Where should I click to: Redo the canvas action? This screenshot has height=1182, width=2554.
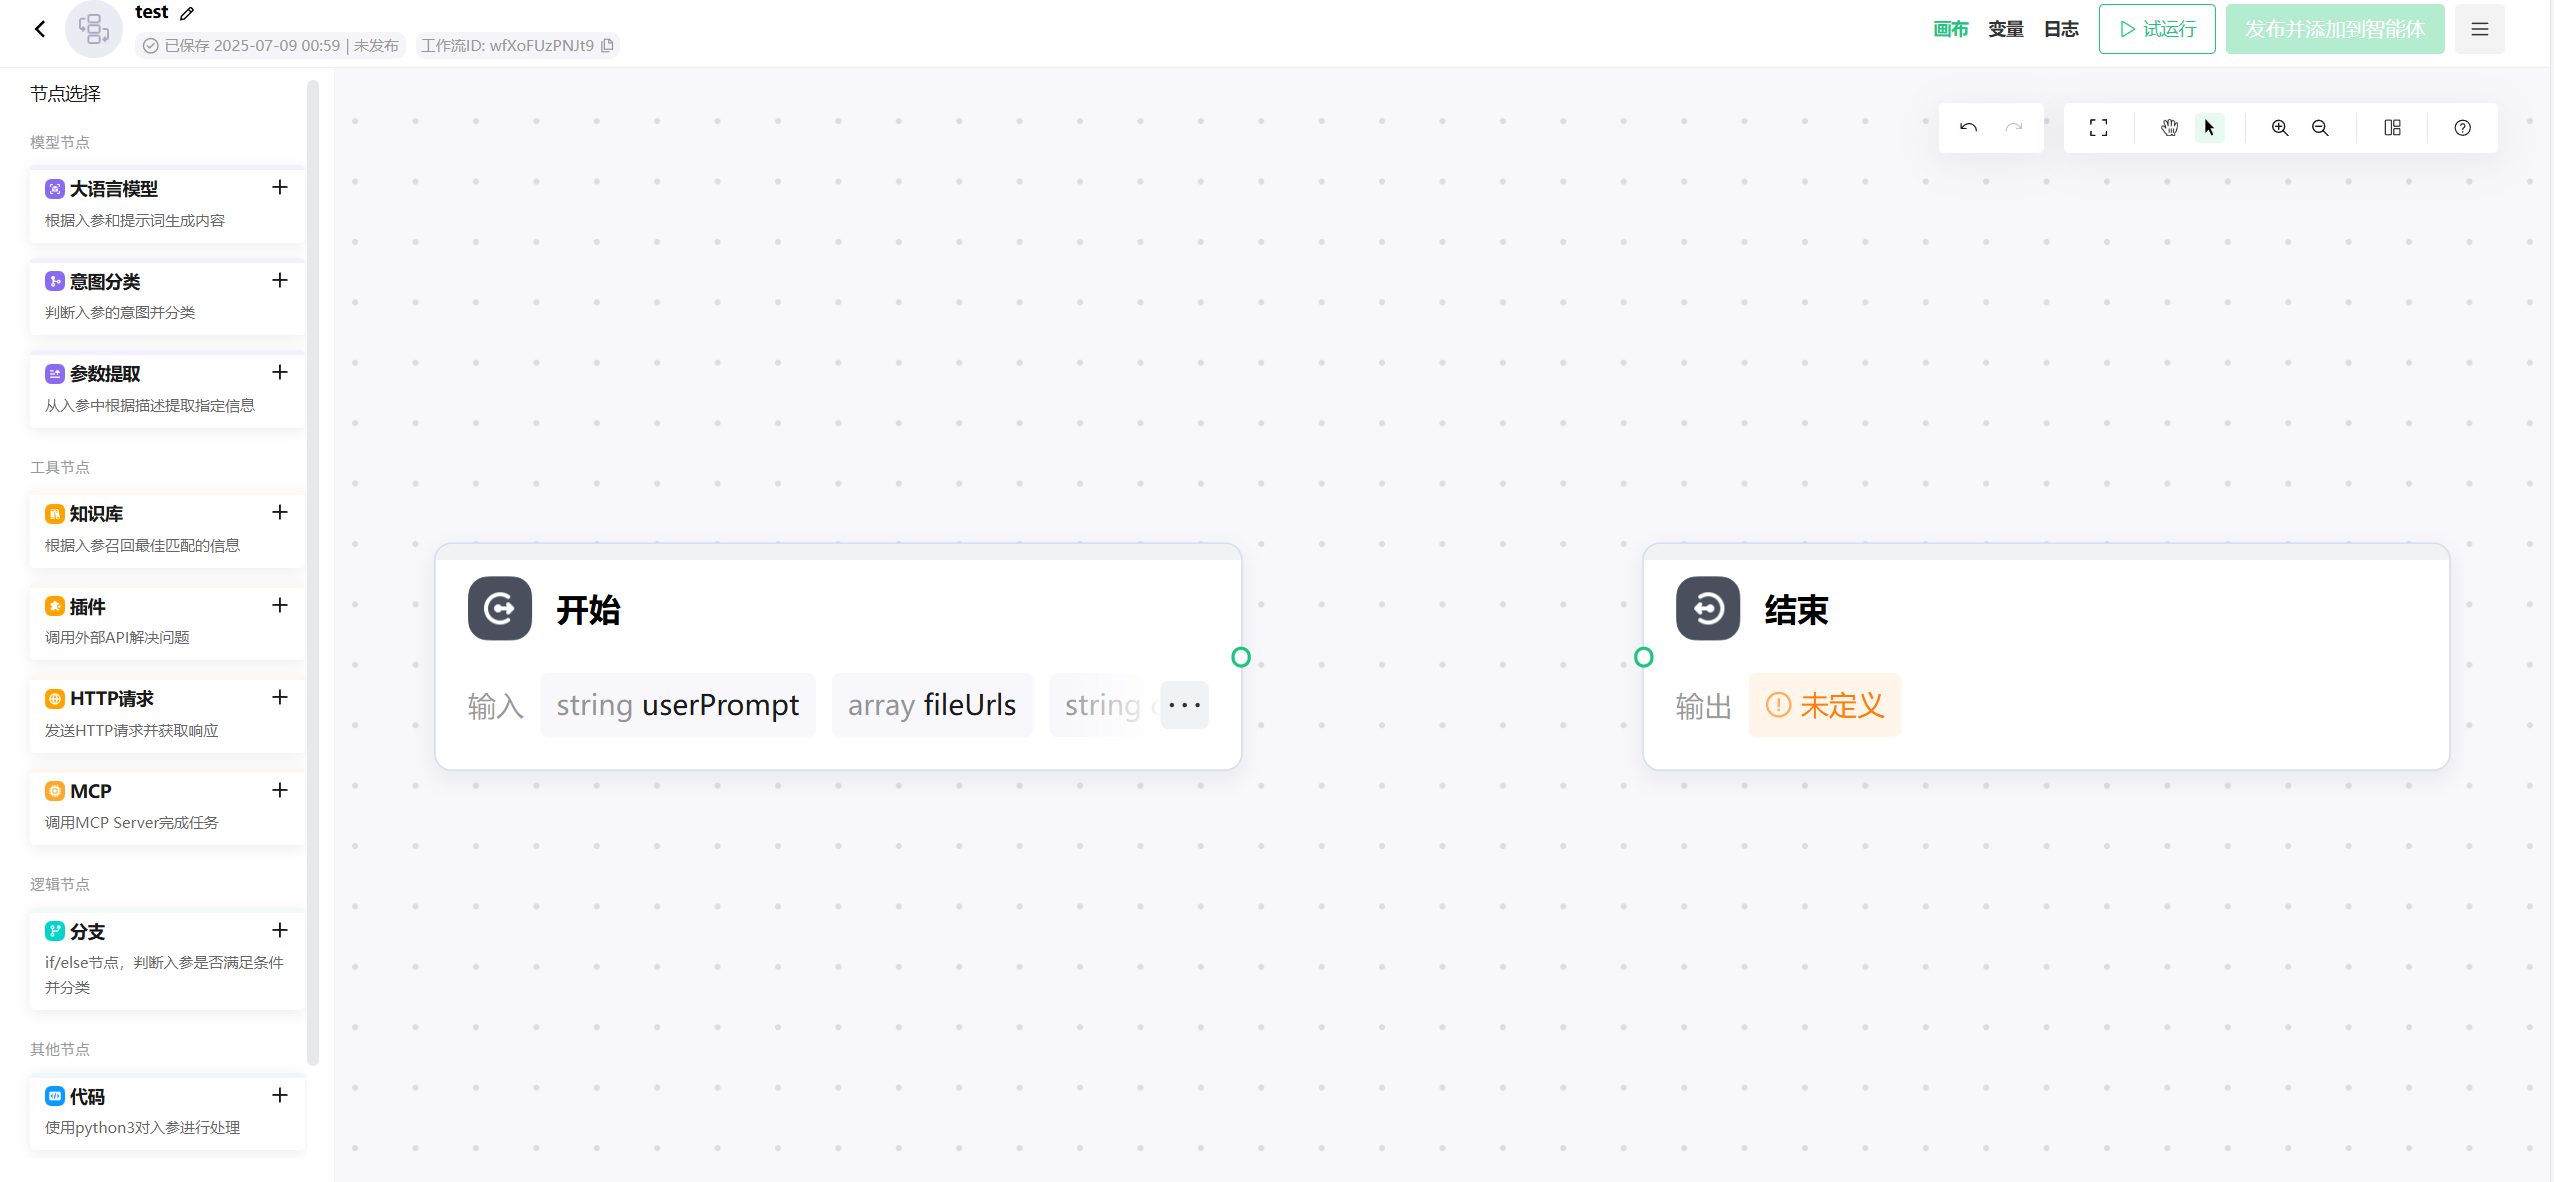point(2014,127)
